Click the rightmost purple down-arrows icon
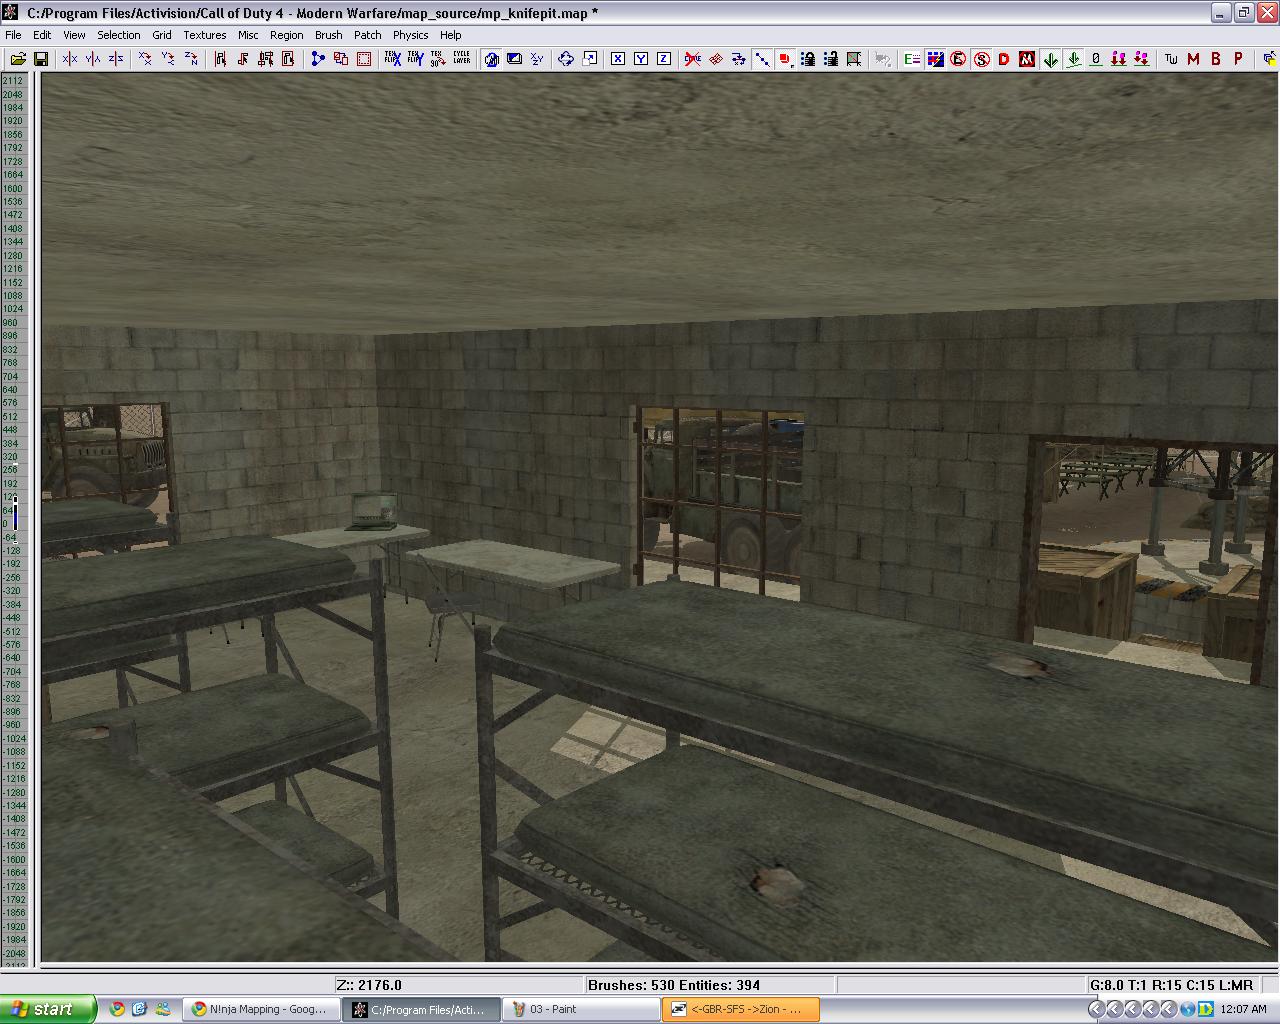1280x1024 pixels. [1142, 59]
